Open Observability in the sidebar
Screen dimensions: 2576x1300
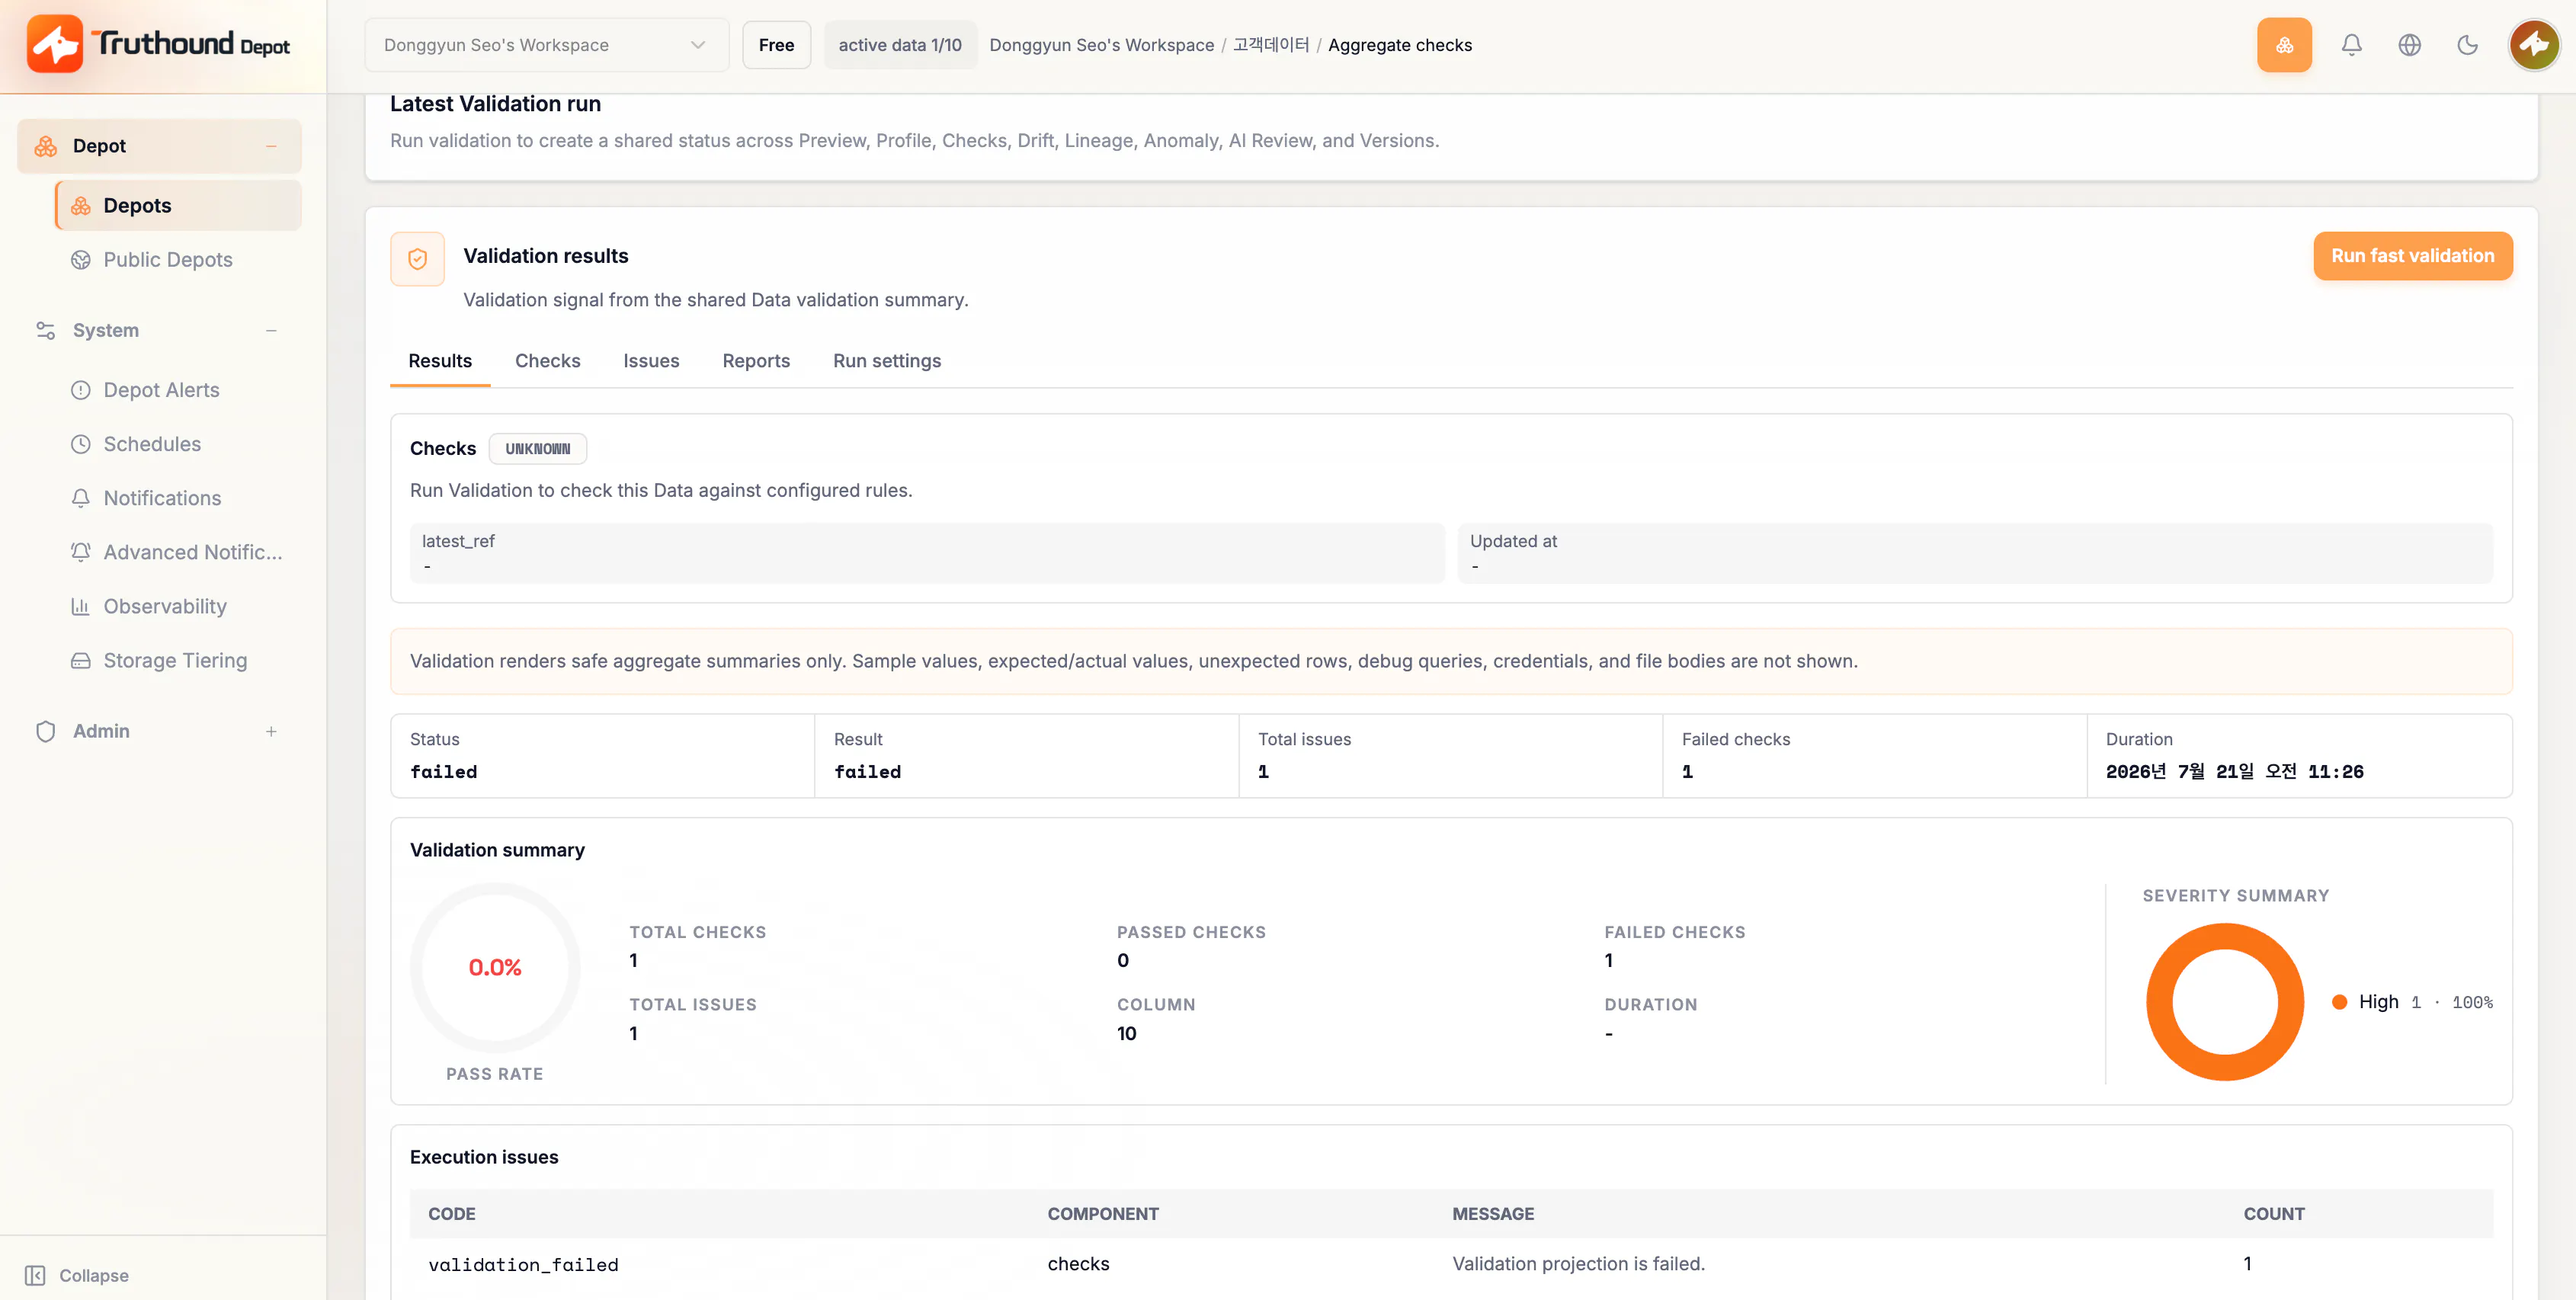click(178, 606)
